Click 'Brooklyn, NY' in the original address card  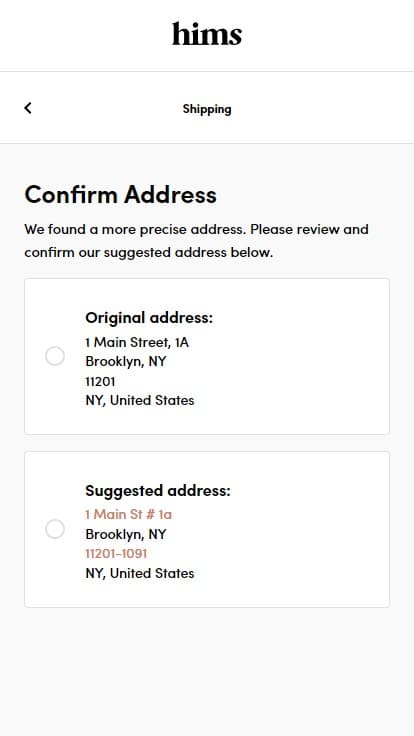pyautogui.click(x=125, y=362)
